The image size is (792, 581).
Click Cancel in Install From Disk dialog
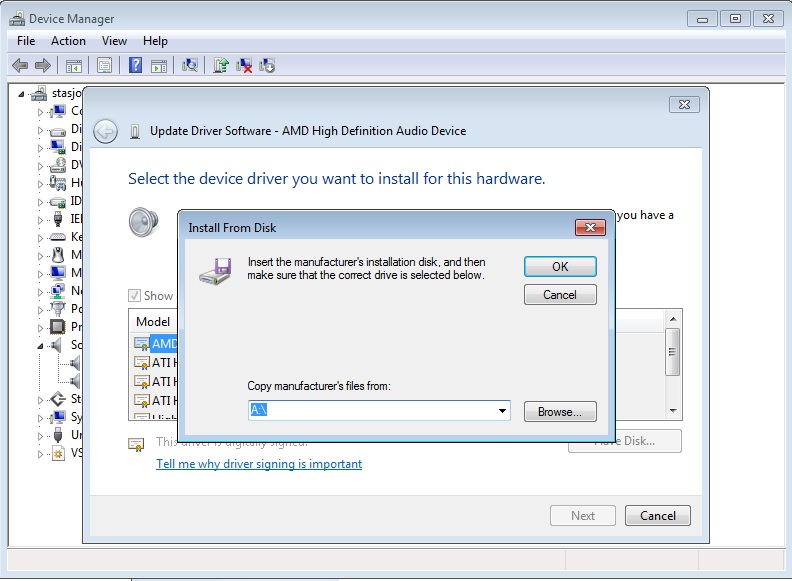click(x=560, y=295)
